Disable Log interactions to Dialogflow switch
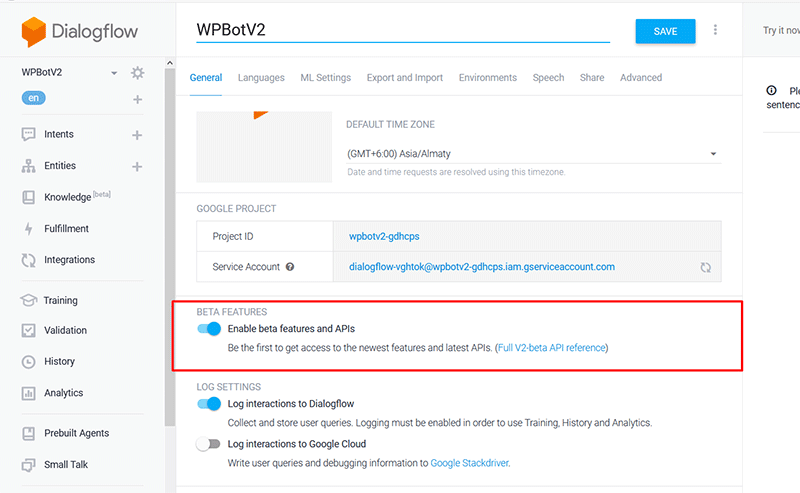Screen dimensions: 800x493 pos(209,404)
